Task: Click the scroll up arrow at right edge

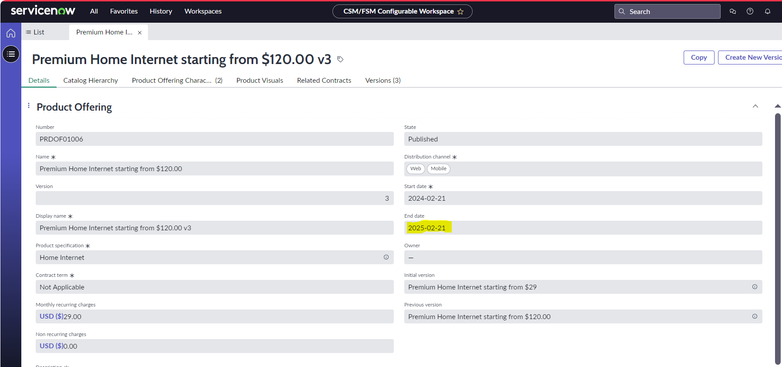Action: (777, 106)
